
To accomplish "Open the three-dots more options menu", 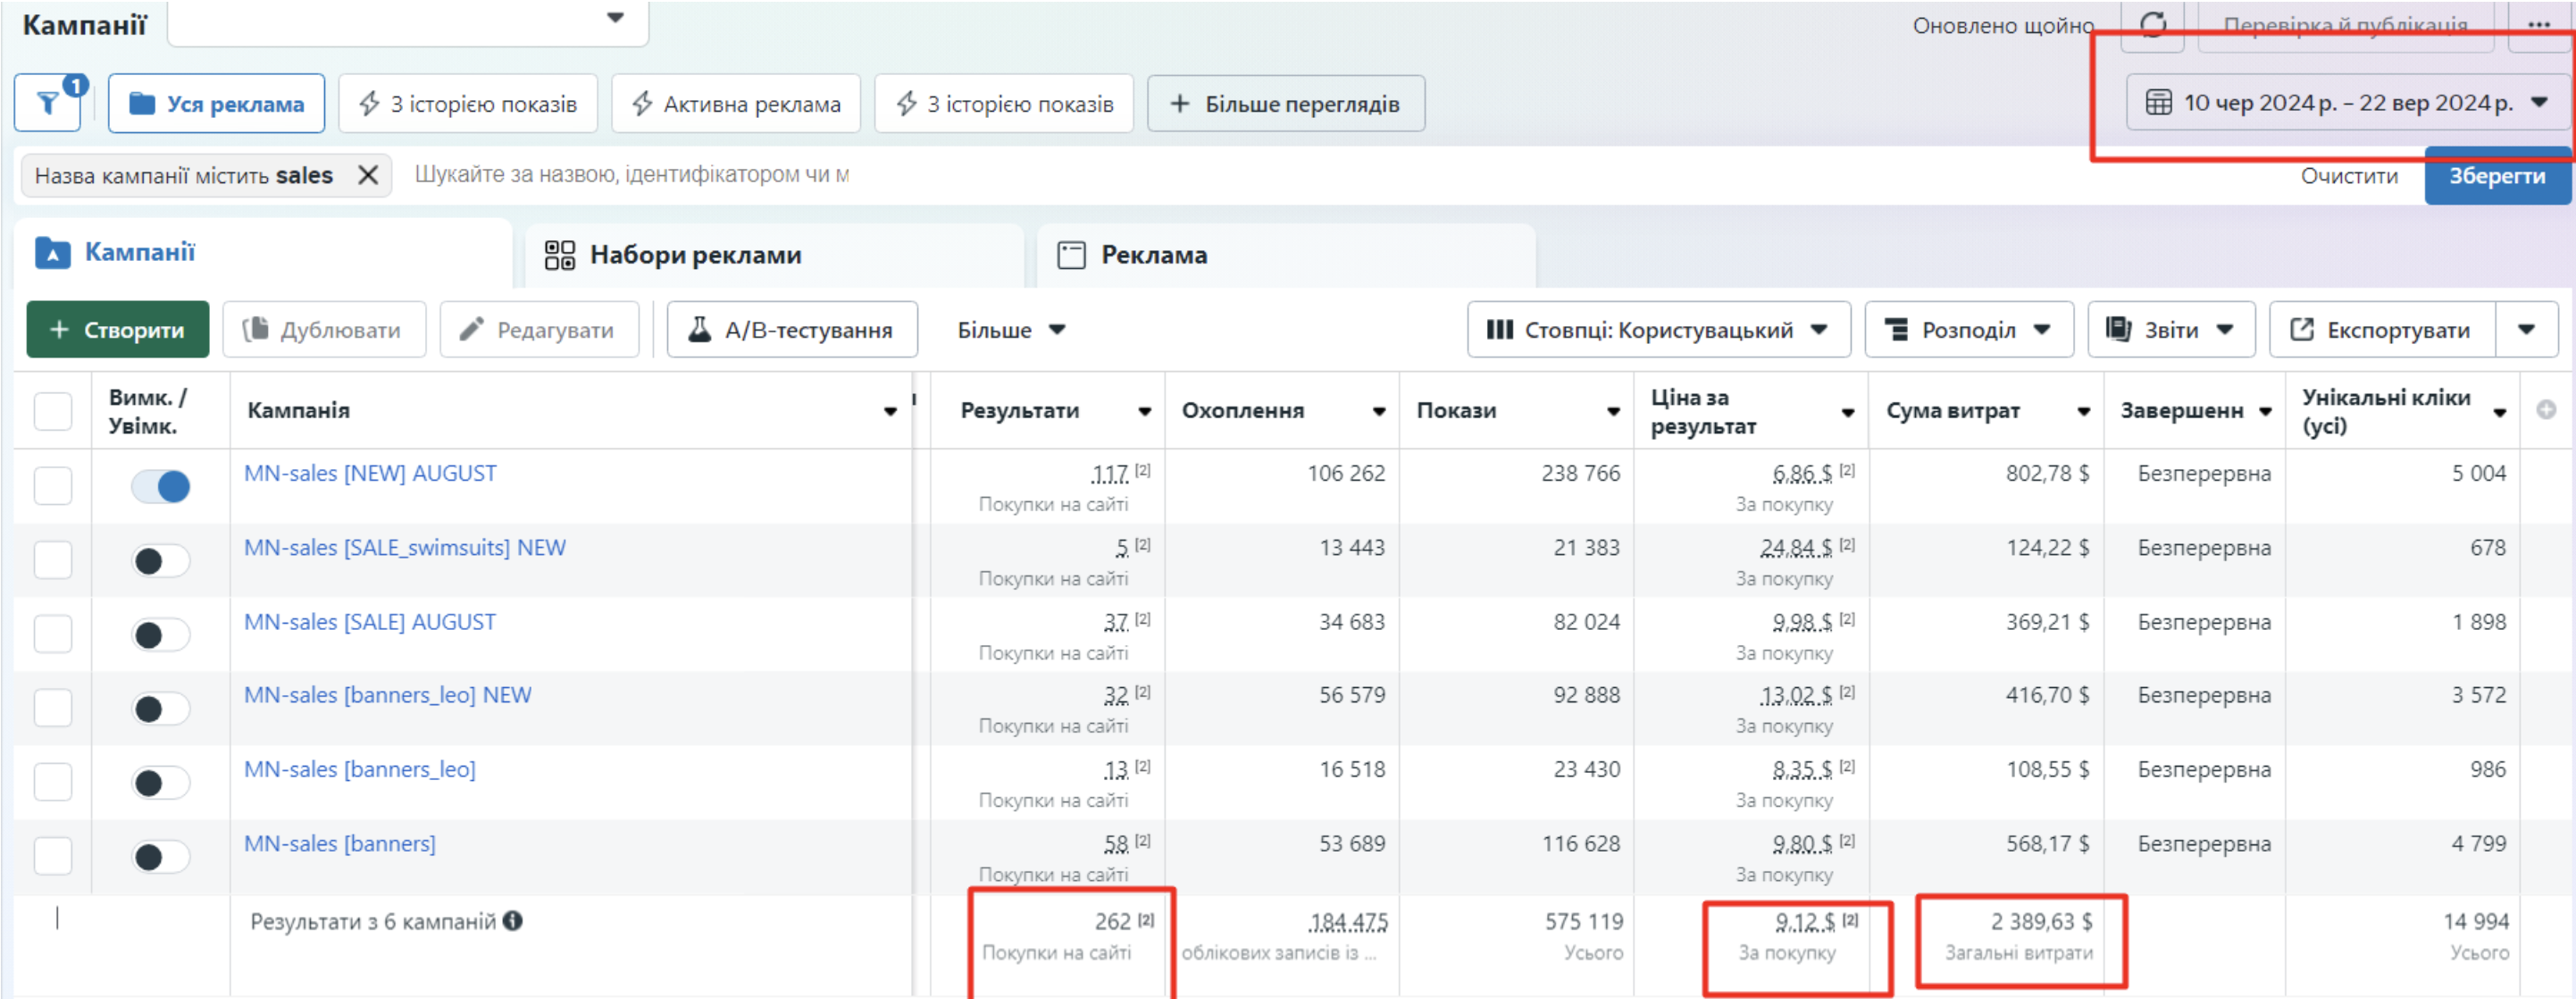I will pyautogui.click(x=2538, y=24).
